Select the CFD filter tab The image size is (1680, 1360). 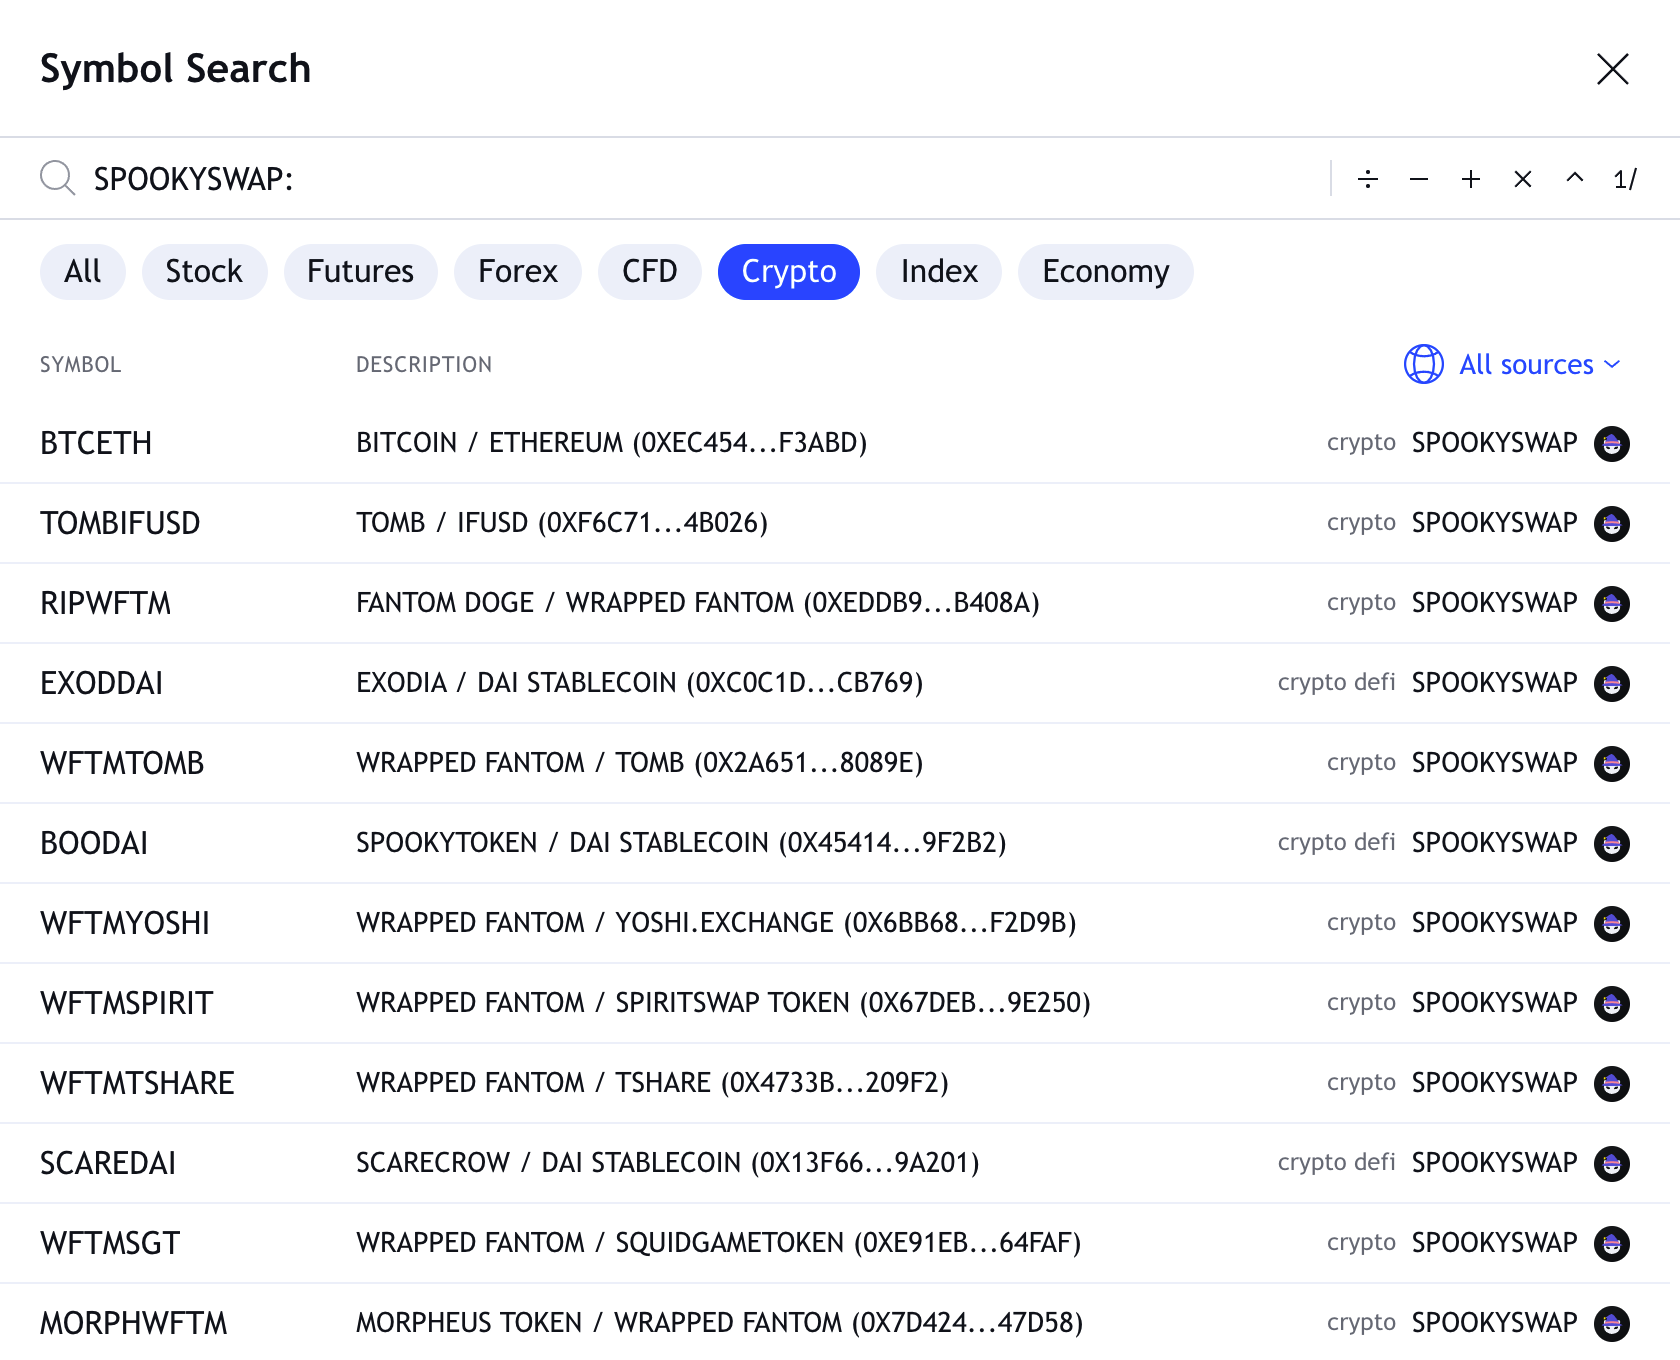coord(650,271)
